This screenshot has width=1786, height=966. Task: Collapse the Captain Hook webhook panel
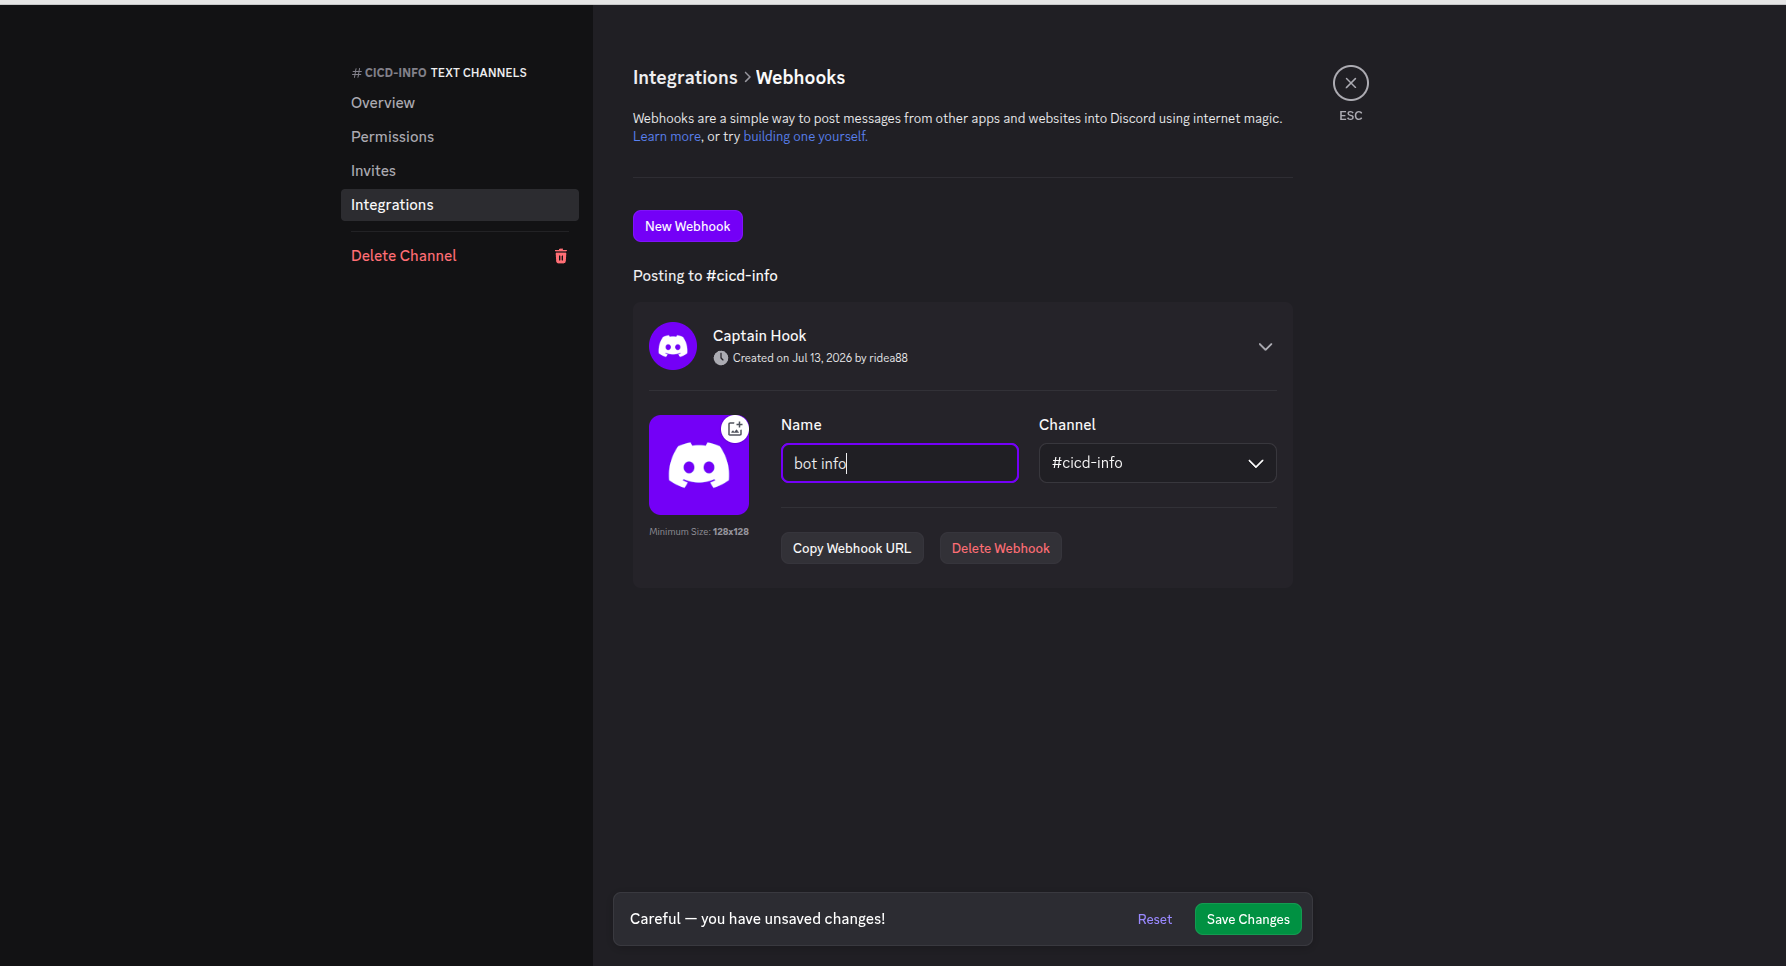coord(1265,346)
